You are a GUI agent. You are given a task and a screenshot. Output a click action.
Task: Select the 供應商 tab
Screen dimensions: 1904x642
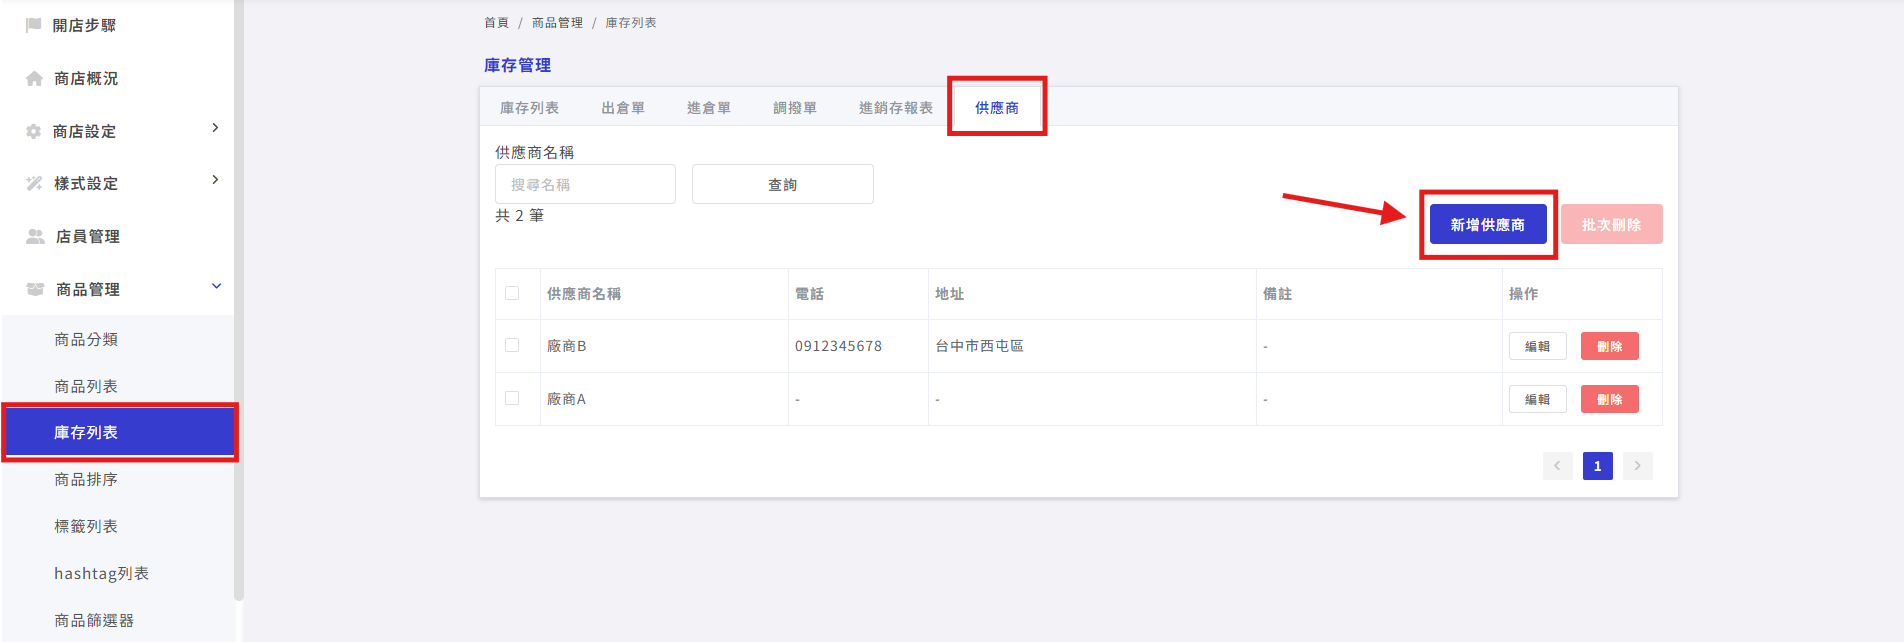tap(997, 108)
